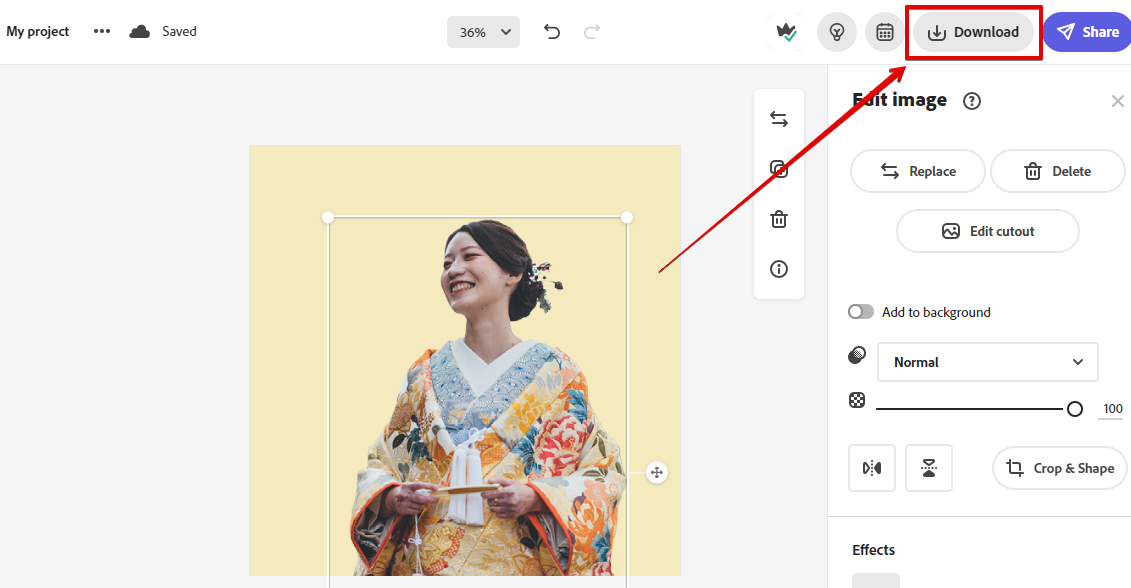Screen dimensions: 1131x588
Task: Flip the image vertically
Action: point(929,468)
